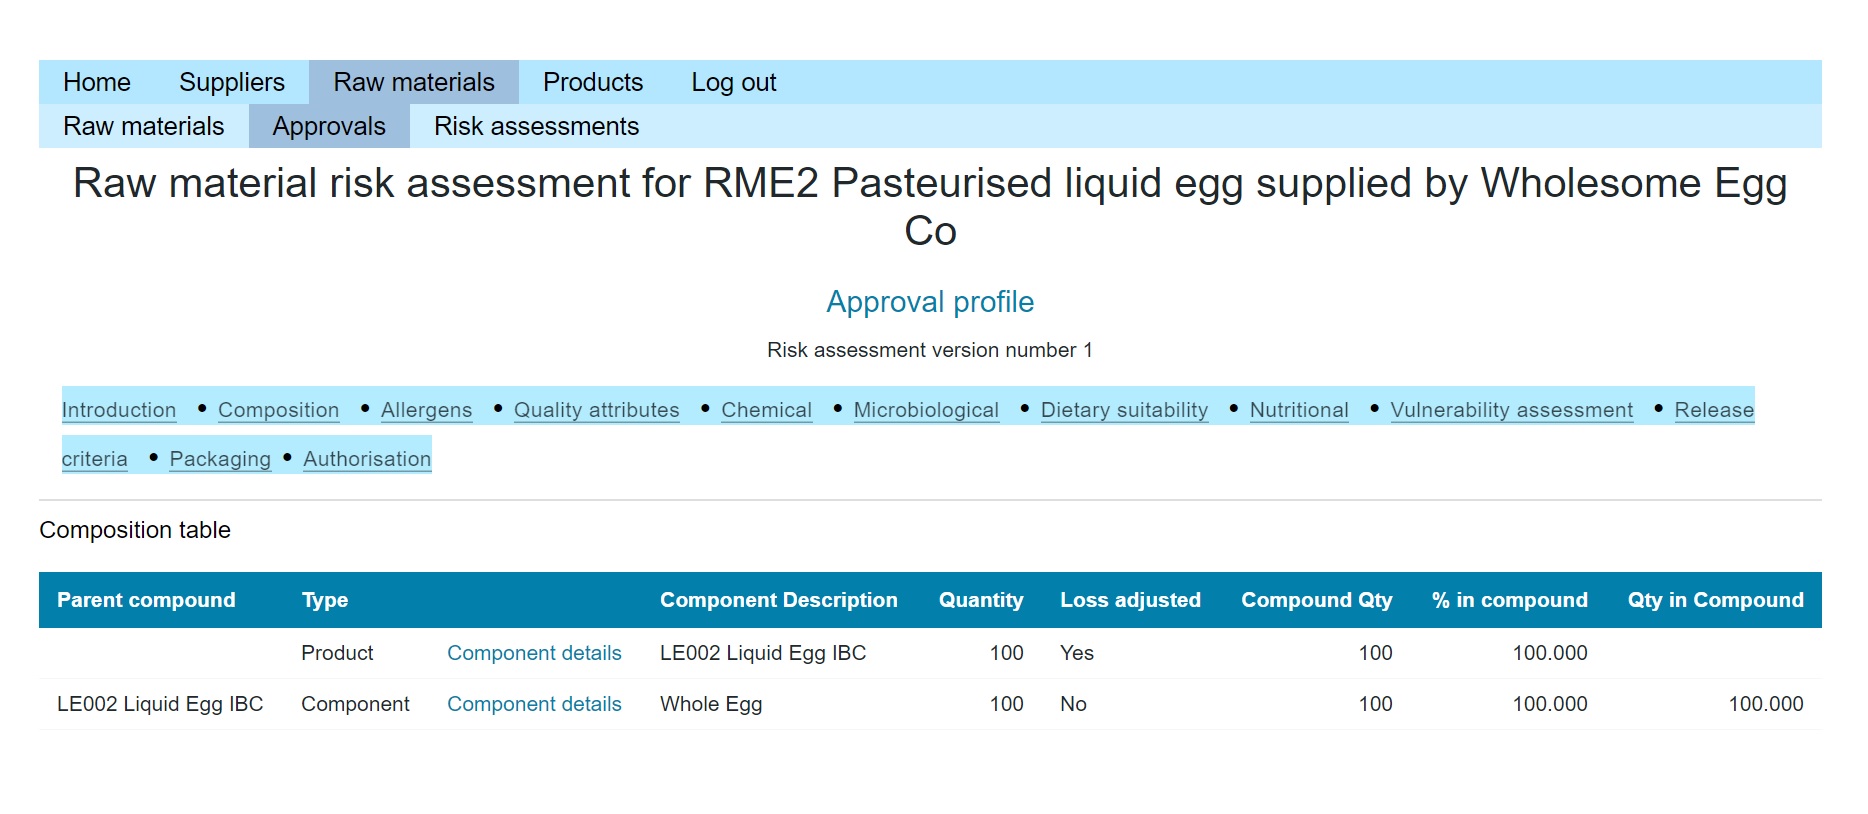Click the Parent compound column header

(146, 600)
